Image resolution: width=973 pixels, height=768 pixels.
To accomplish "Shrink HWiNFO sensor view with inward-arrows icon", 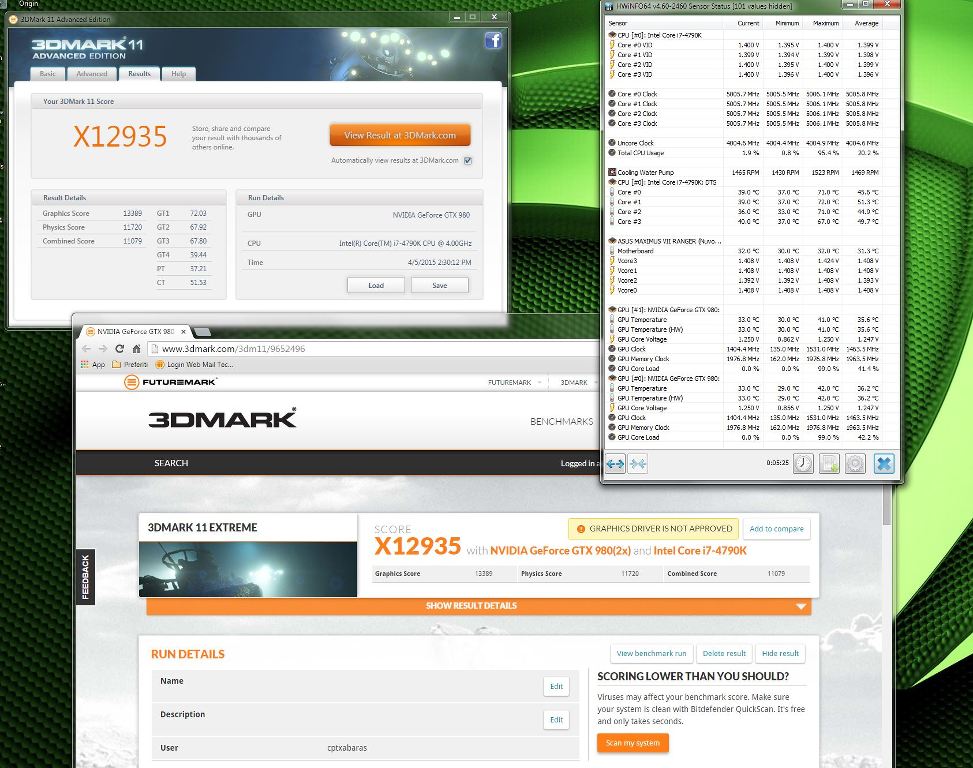I will point(638,463).
